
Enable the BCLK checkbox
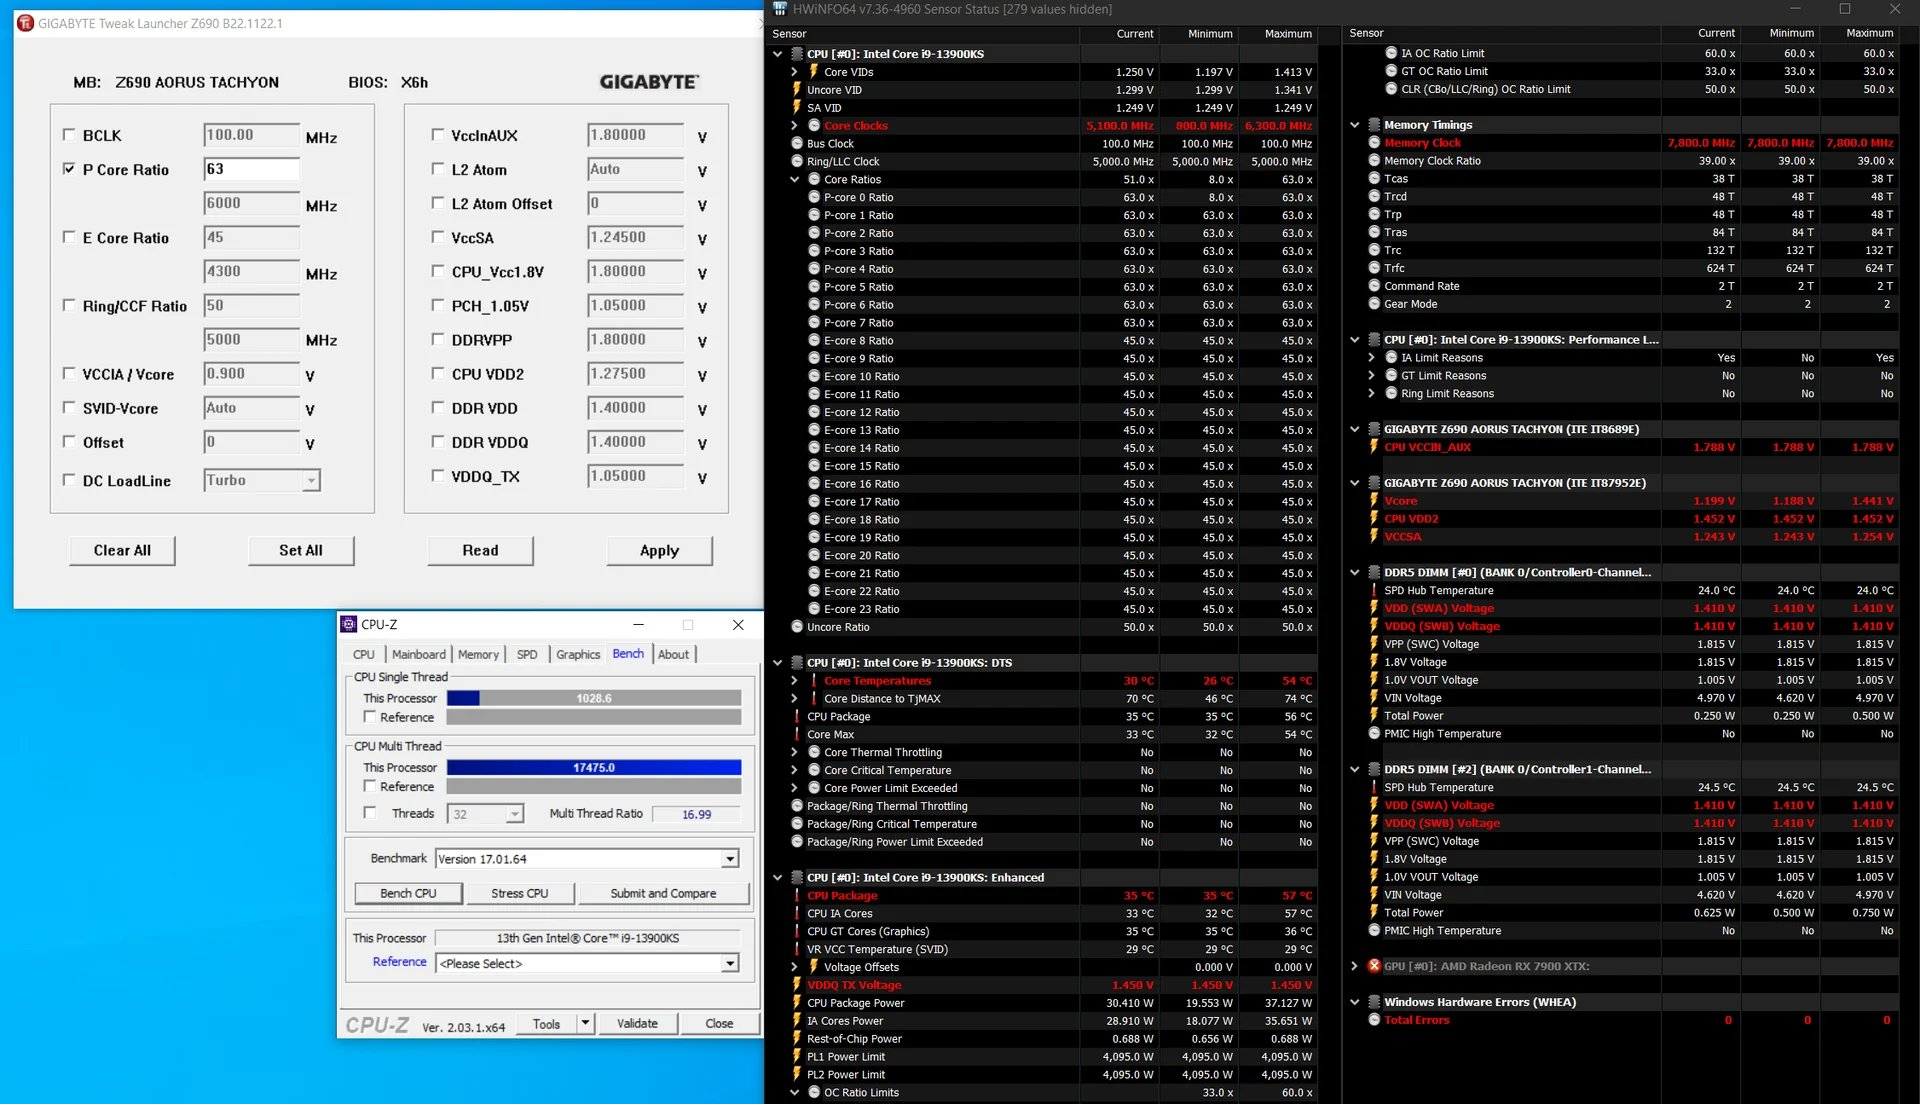[x=69, y=134]
